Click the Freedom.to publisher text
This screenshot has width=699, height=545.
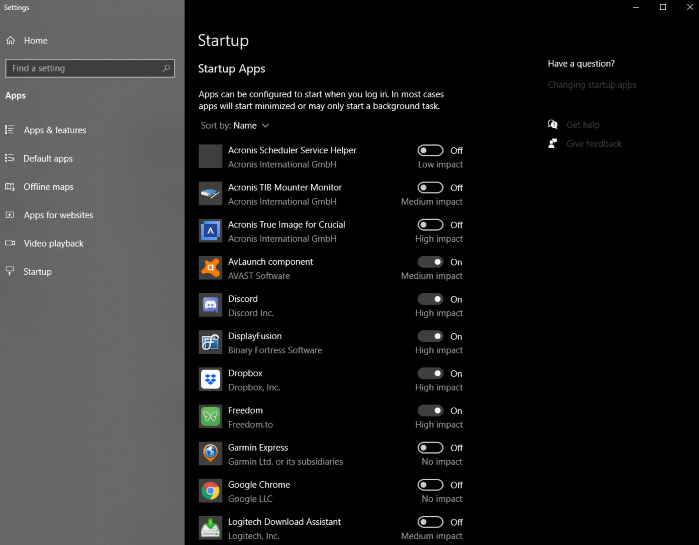250,424
